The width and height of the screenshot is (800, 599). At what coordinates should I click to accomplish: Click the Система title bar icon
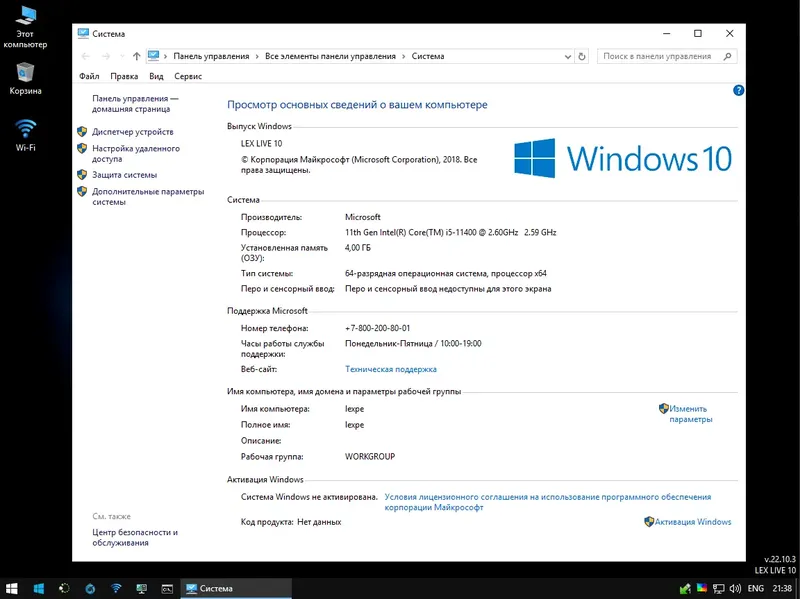pyautogui.click(x=83, y=34)
